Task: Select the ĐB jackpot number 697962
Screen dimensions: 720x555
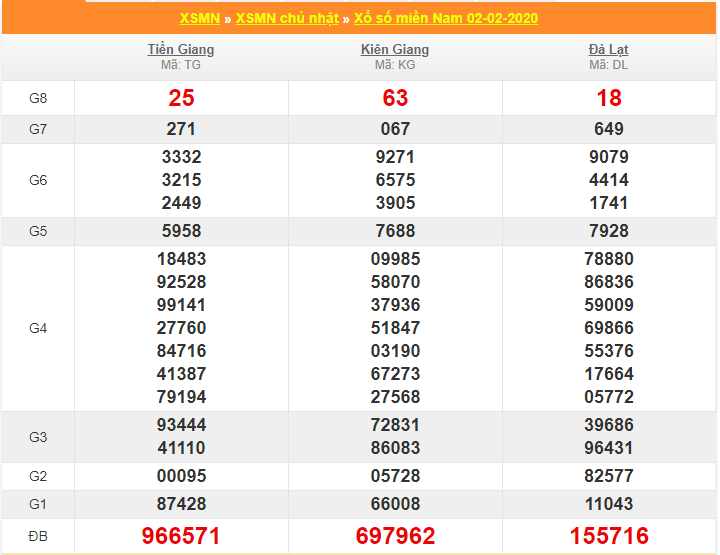Action: click(395, 536)
